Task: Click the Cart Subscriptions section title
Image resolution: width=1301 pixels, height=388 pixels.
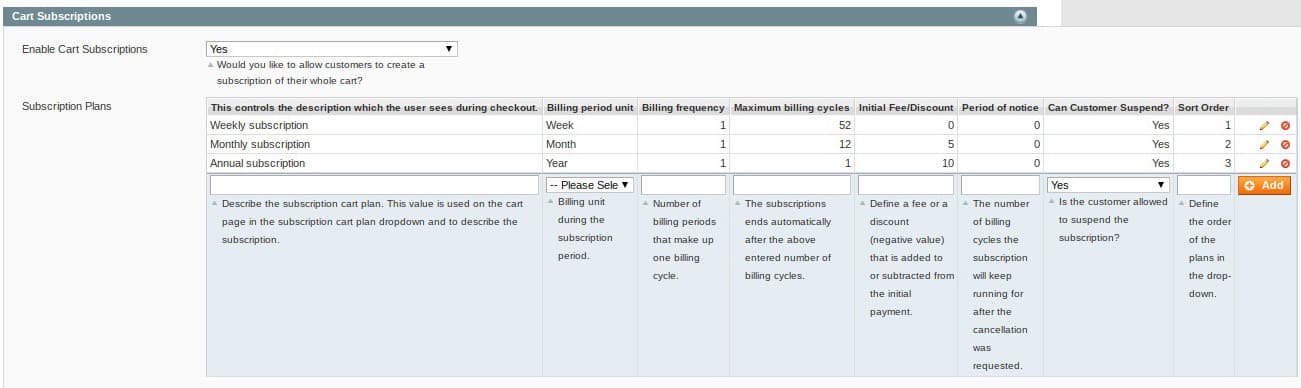Action: [61, 16]
